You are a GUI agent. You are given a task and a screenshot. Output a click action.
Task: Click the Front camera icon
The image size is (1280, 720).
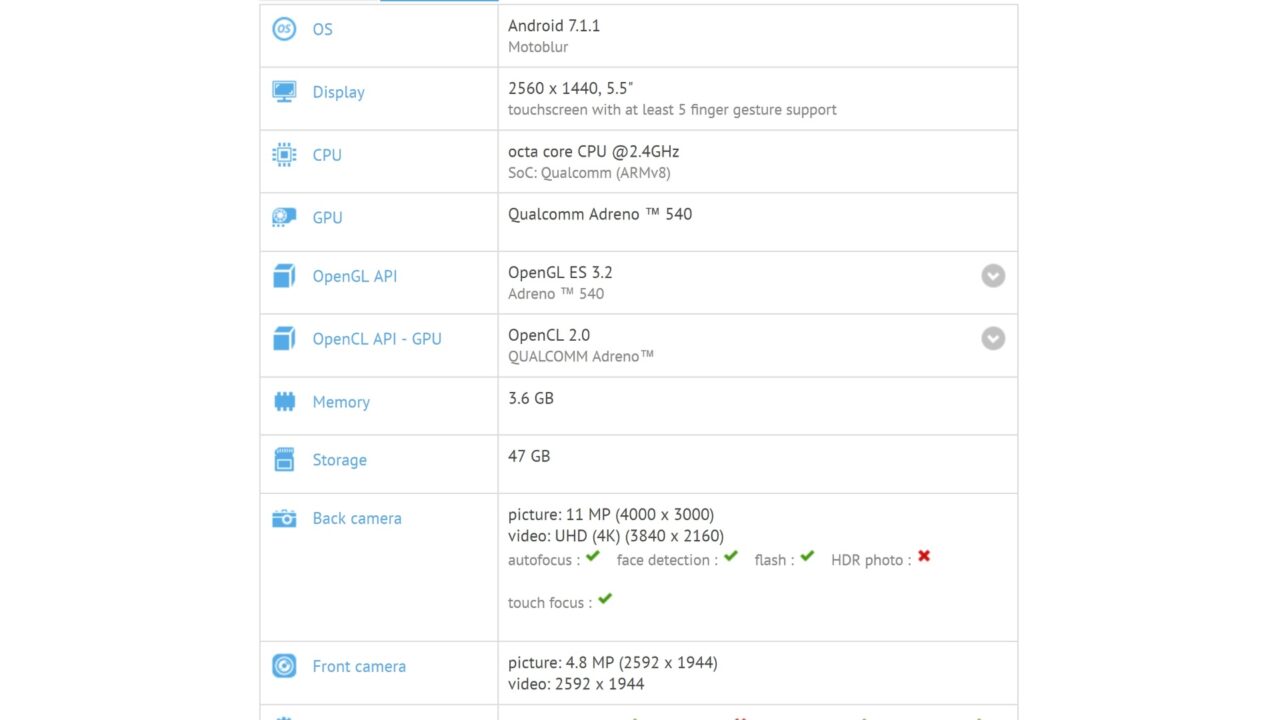[284, 666]
